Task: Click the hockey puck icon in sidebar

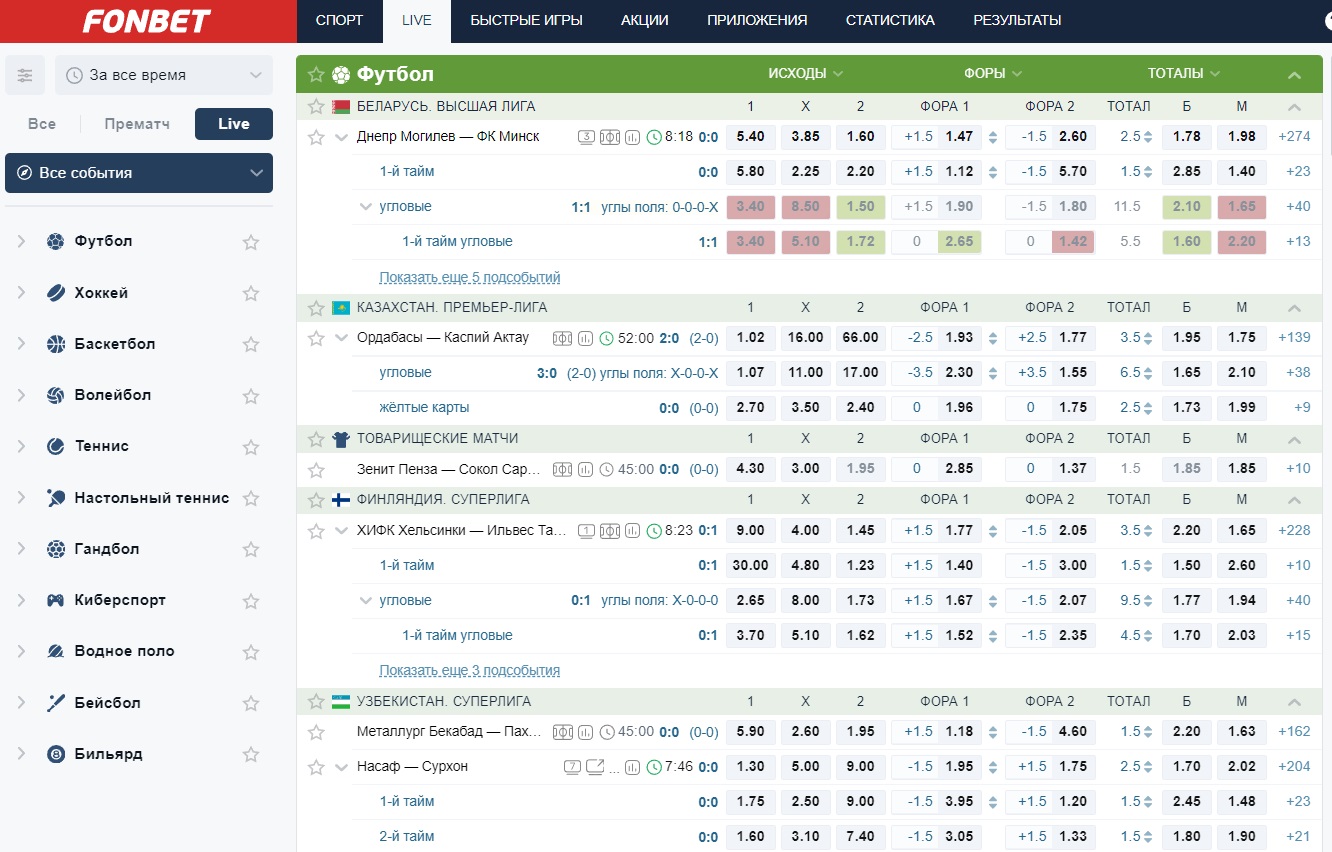Action: (x=56, y=293)
